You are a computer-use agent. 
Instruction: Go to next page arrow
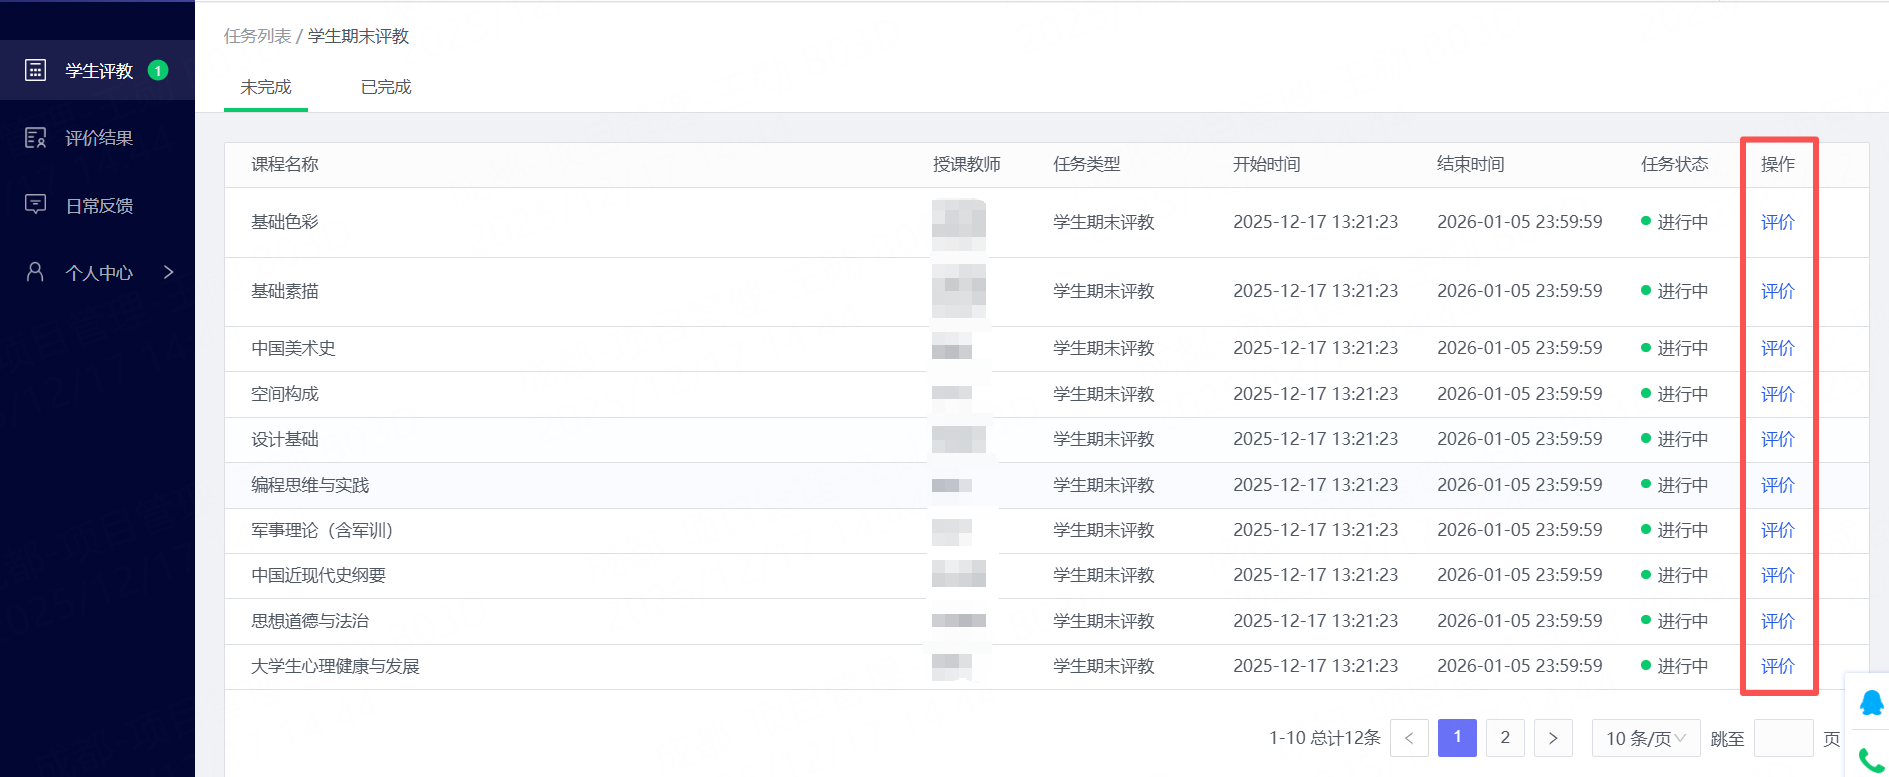coord(1553,738)
